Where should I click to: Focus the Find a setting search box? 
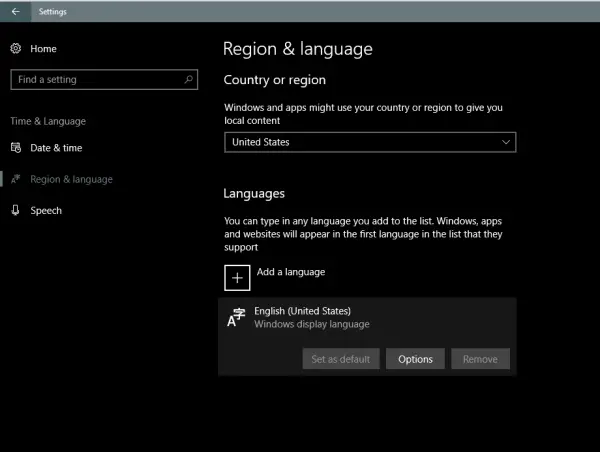tap(95, 79)
